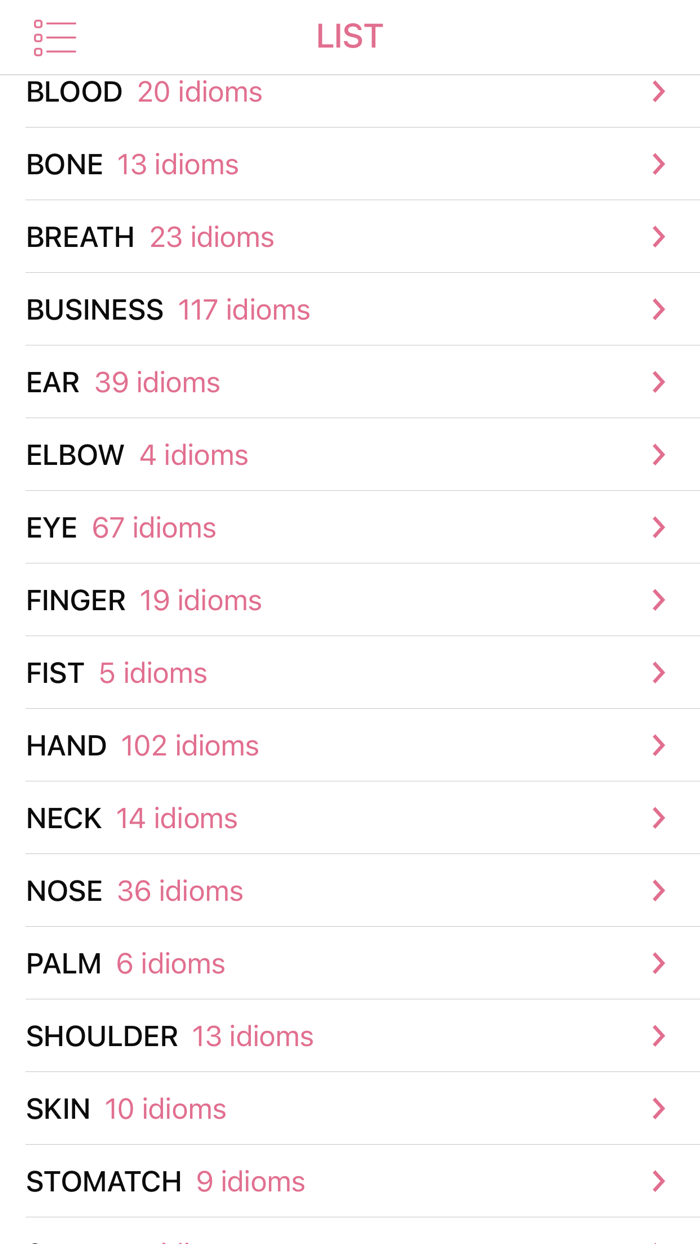Open the list menu icon top-left
Image resolution: width=700 pixels, height=1244 pixels.
55,36
